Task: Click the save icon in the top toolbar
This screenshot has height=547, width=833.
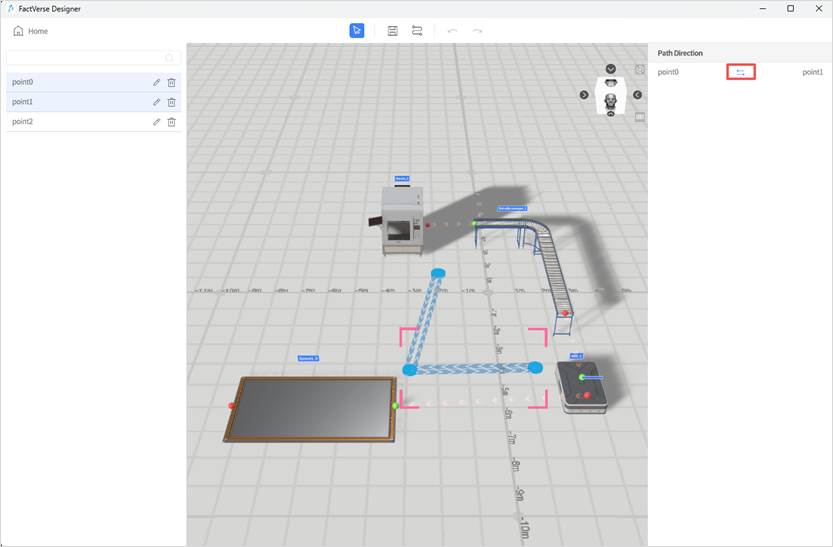Action: click(393, 31)
